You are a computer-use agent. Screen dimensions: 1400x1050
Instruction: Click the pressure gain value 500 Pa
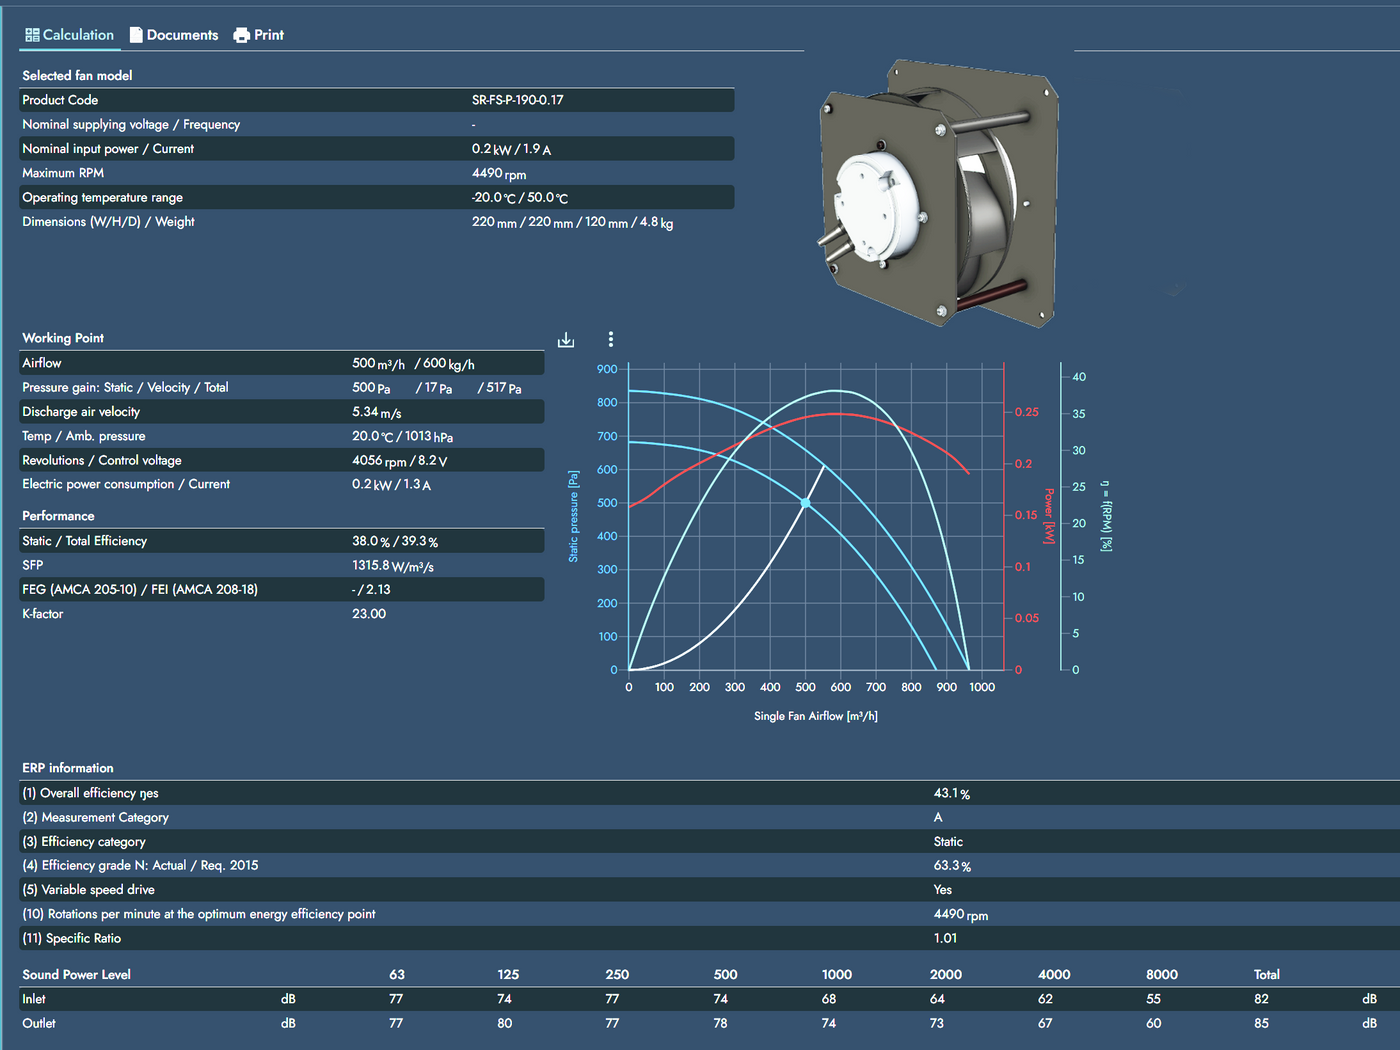(371, 388)
